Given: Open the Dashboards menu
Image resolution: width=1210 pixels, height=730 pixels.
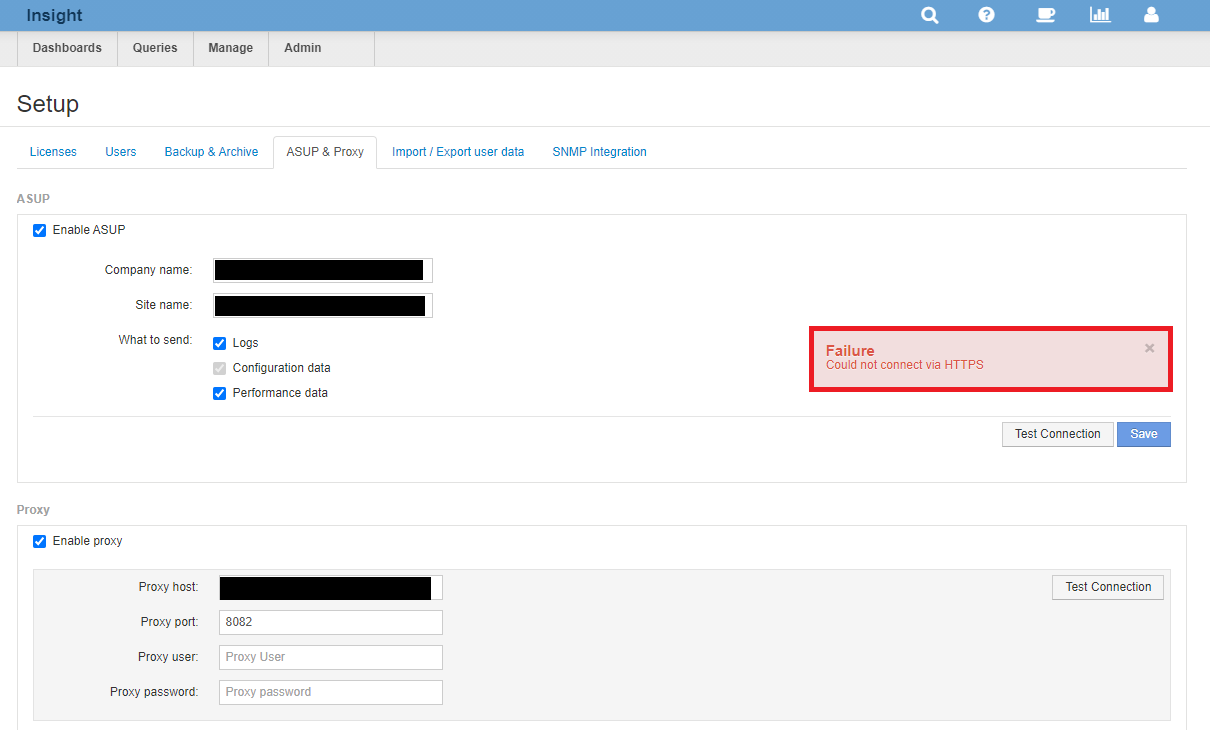Looking at the screenshot, I should [67, 48].
